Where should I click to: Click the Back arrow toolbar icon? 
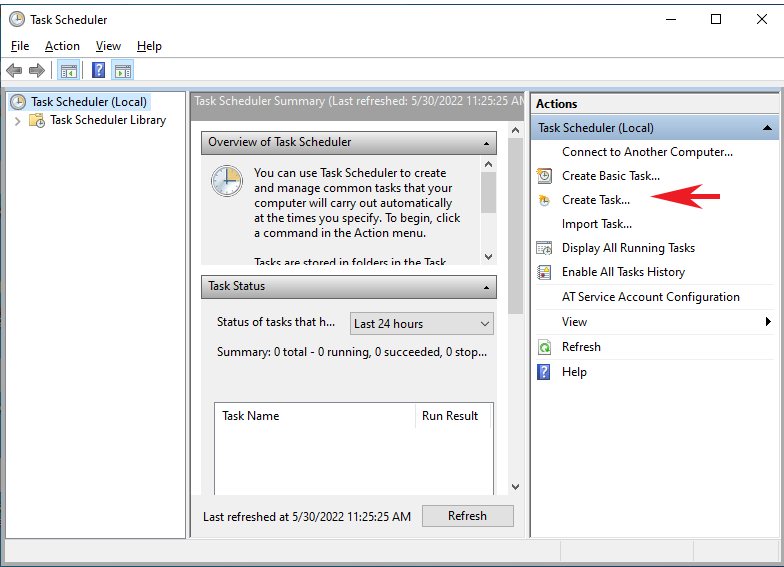coord(14,70)
